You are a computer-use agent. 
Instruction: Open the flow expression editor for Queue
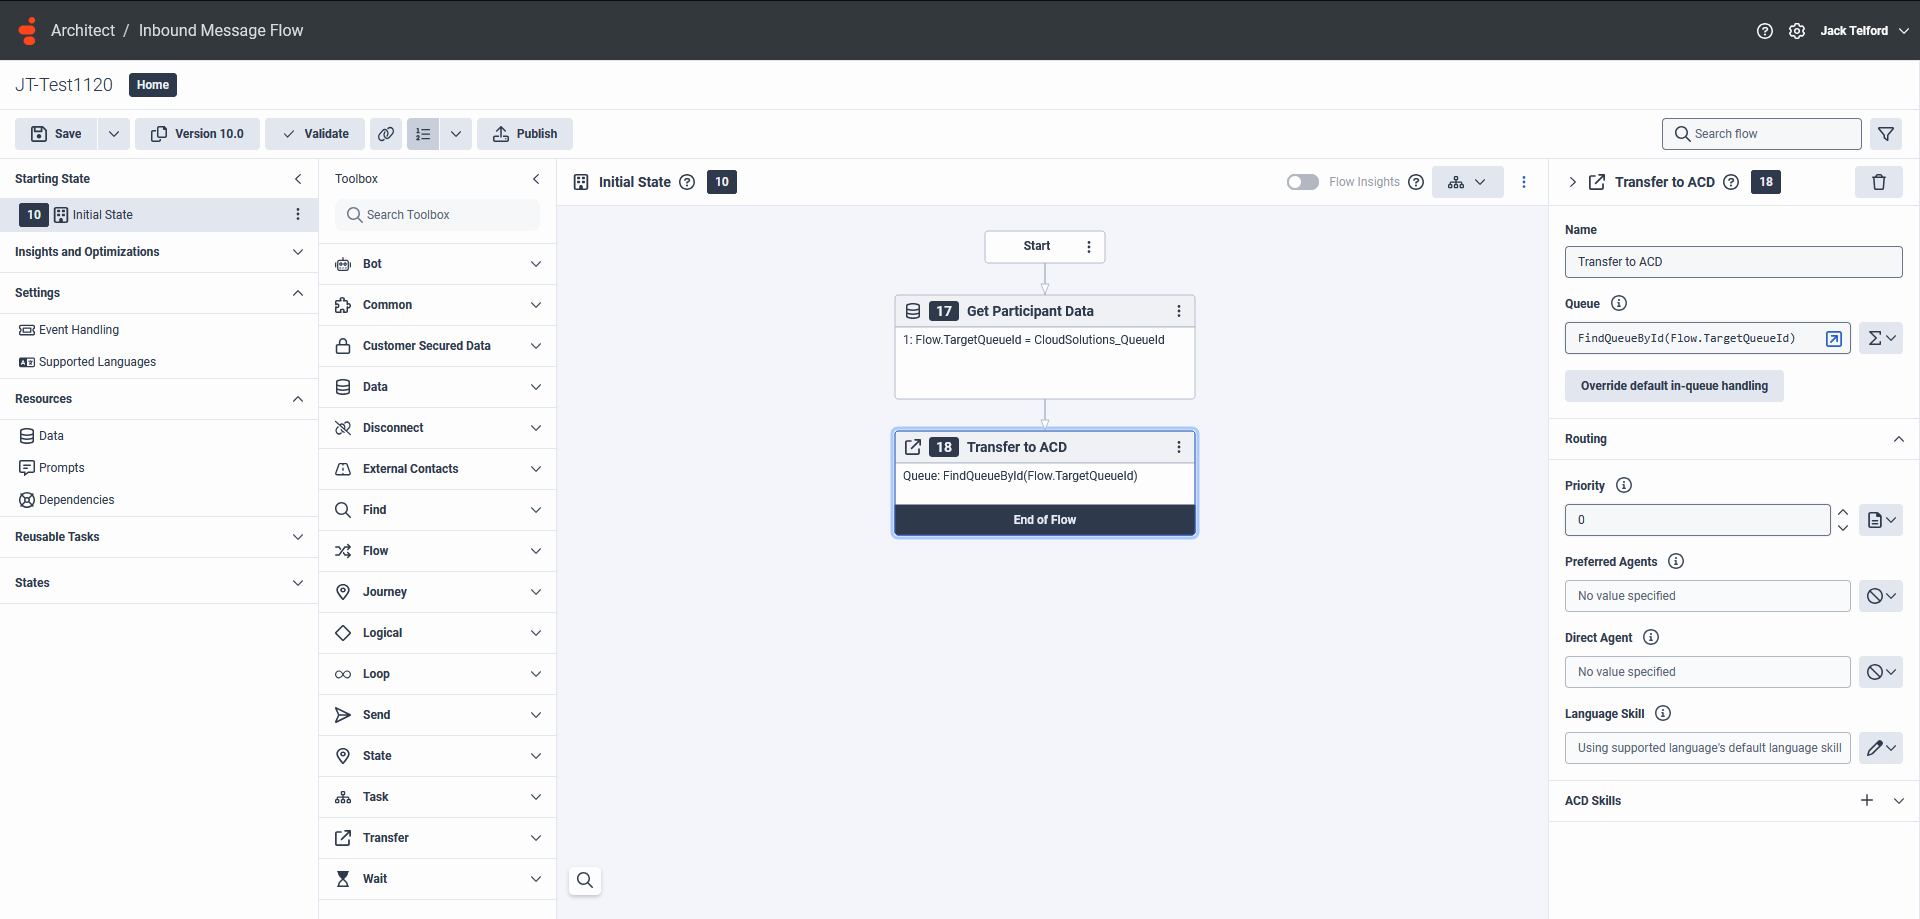pos(1834,338)
